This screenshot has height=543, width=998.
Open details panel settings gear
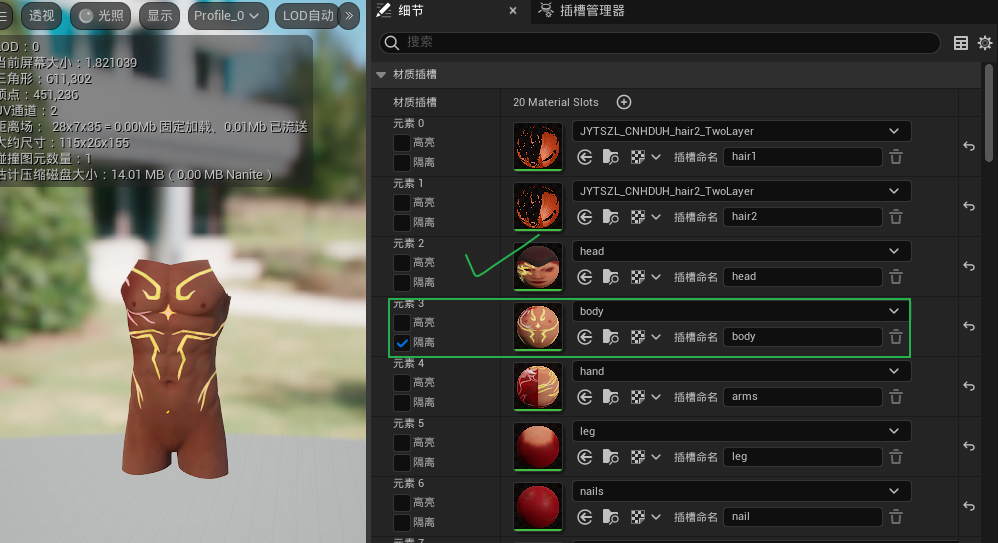click(985, 43)
